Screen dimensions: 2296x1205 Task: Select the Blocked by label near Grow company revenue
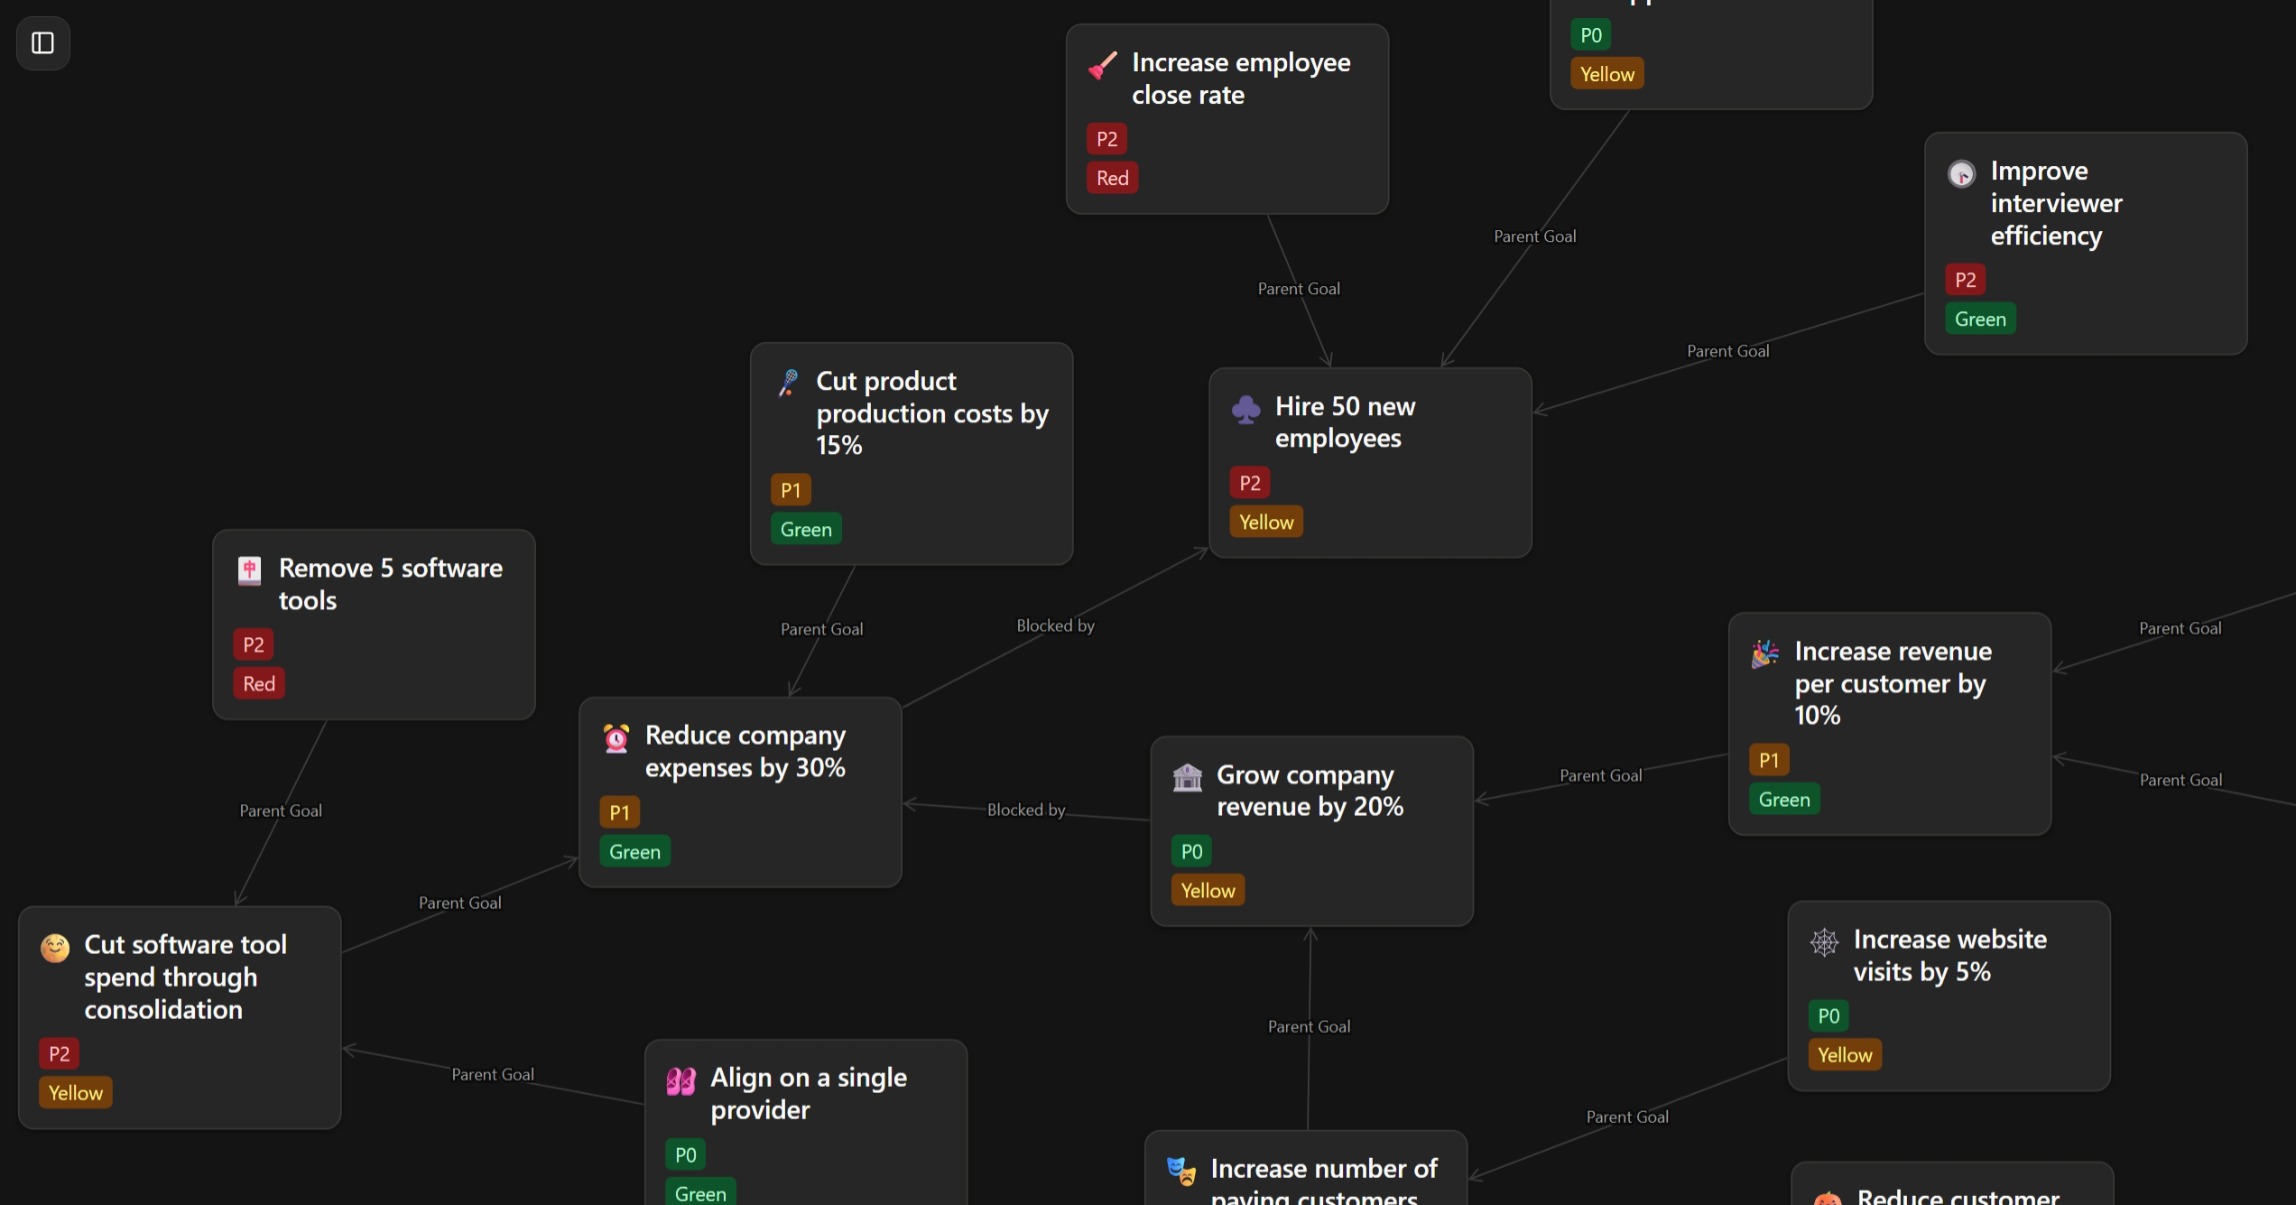(x=1026, y=810)
